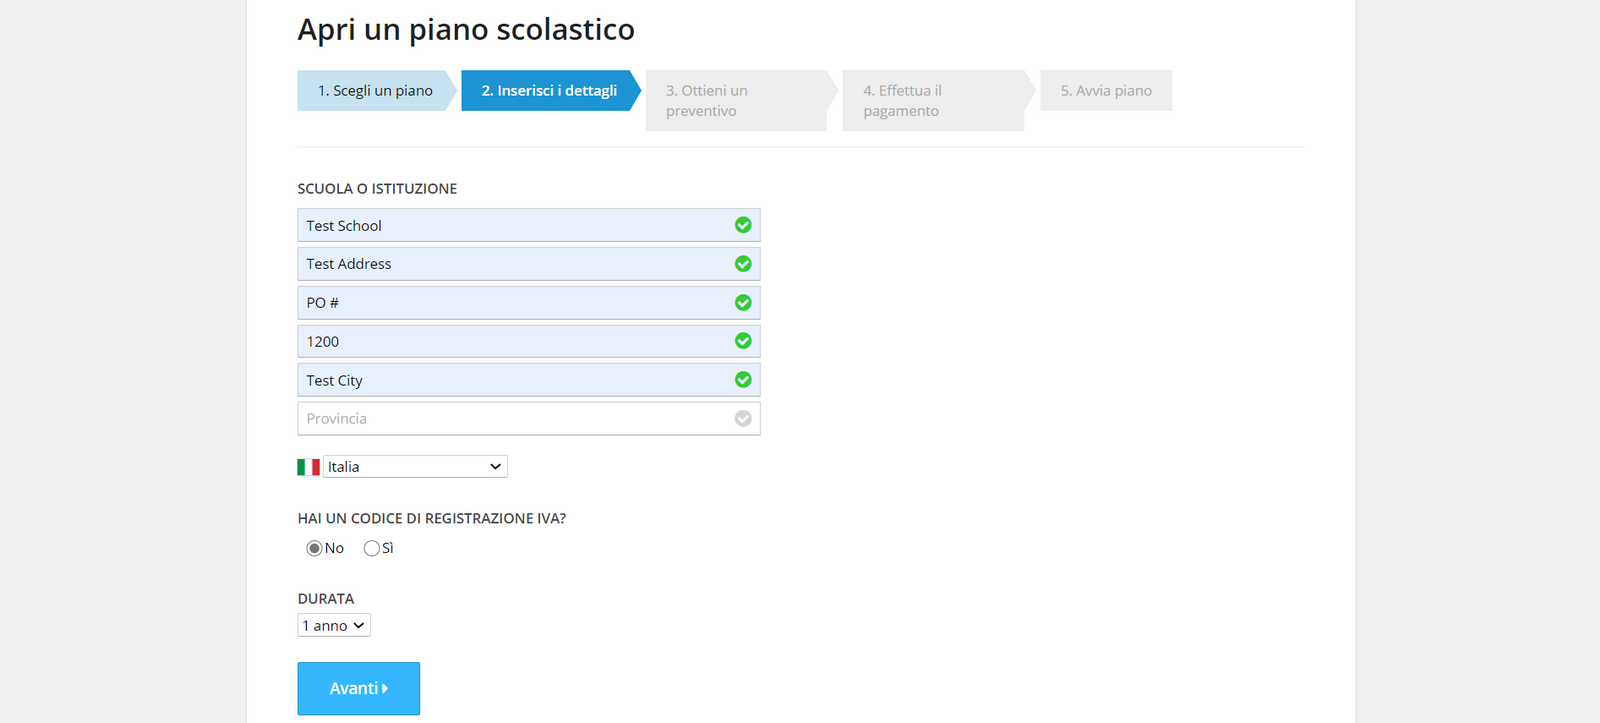The width and height of the screenshot is (1600, 723).
Task: Click the green checkmark beside Test Address
Action: point(743,264)
